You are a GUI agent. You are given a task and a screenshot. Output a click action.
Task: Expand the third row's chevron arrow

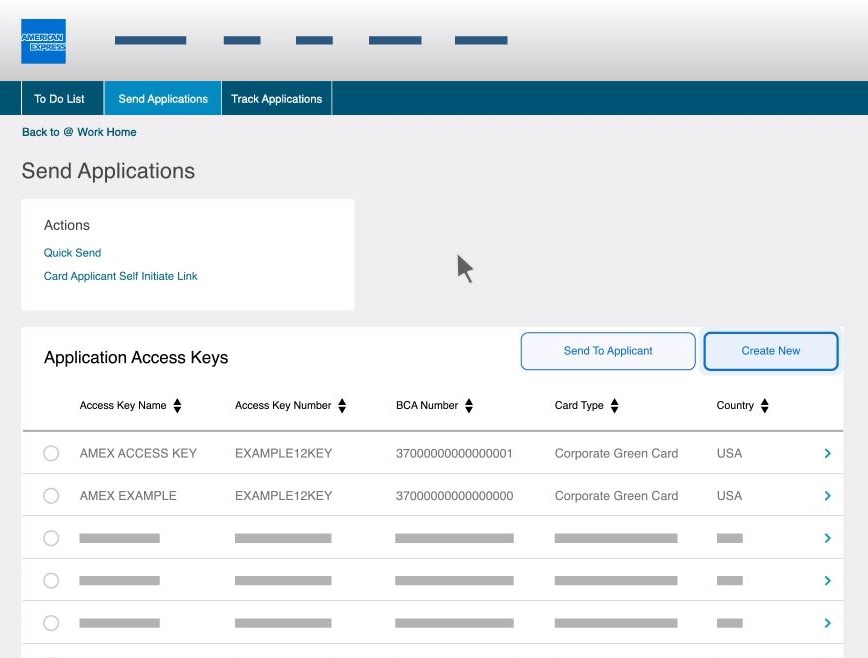tap(827, 538)
